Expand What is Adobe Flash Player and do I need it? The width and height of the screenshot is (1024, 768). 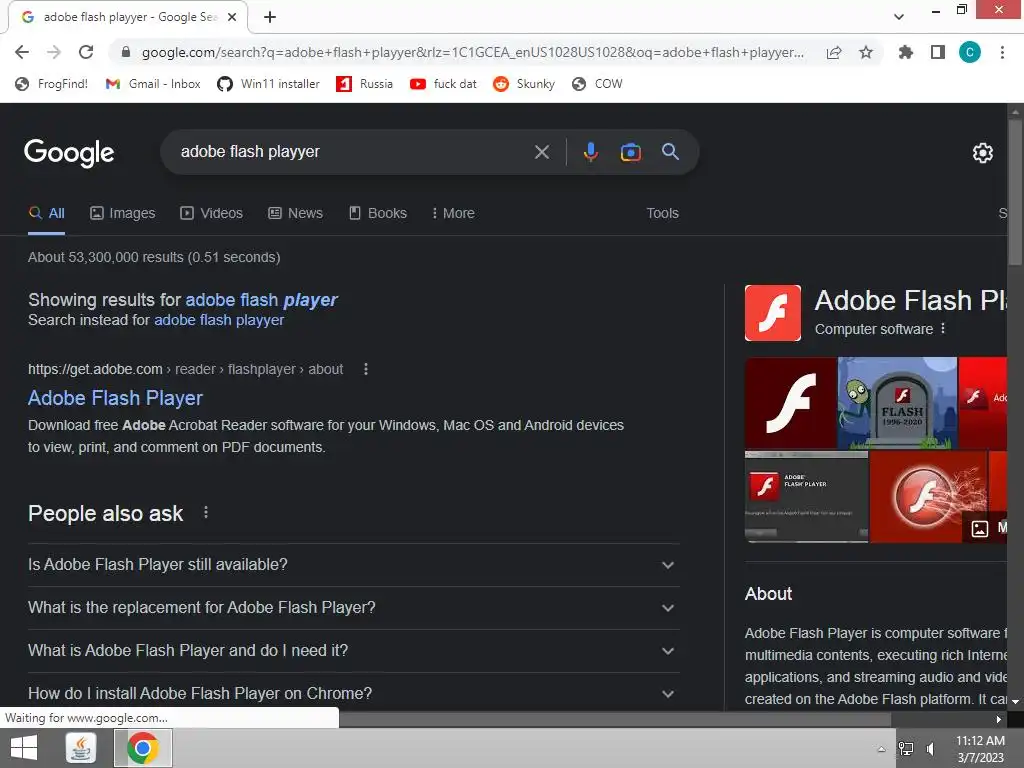[x=353, y=651]
